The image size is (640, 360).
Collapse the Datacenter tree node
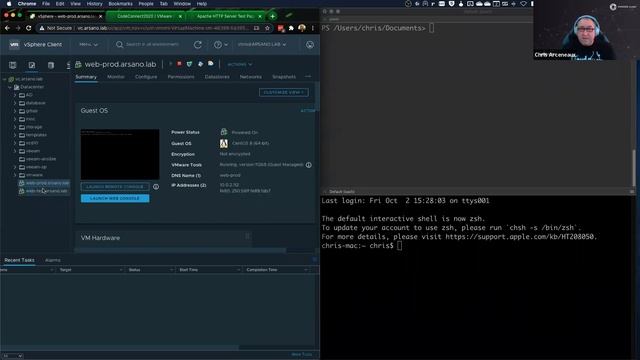[x=10, y=87]
